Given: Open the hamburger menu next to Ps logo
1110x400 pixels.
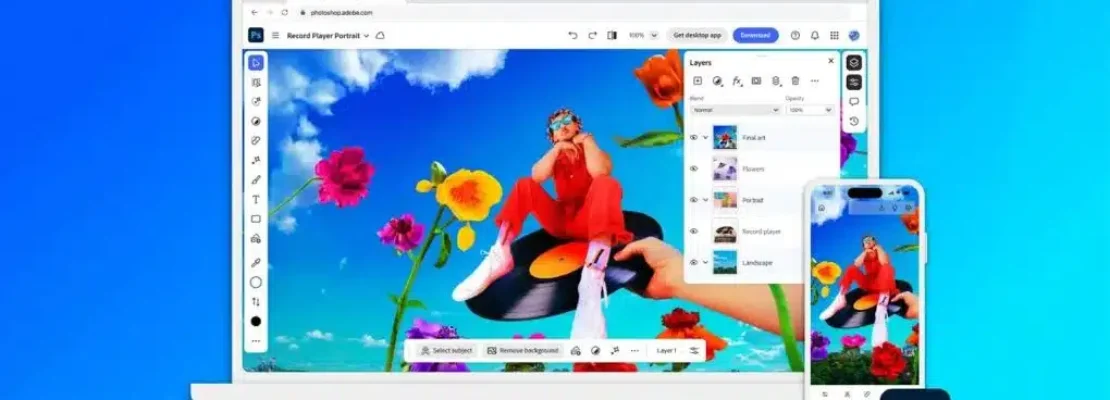Looking at the screenshot, I should pyautogui.click(x=275, y=35).
